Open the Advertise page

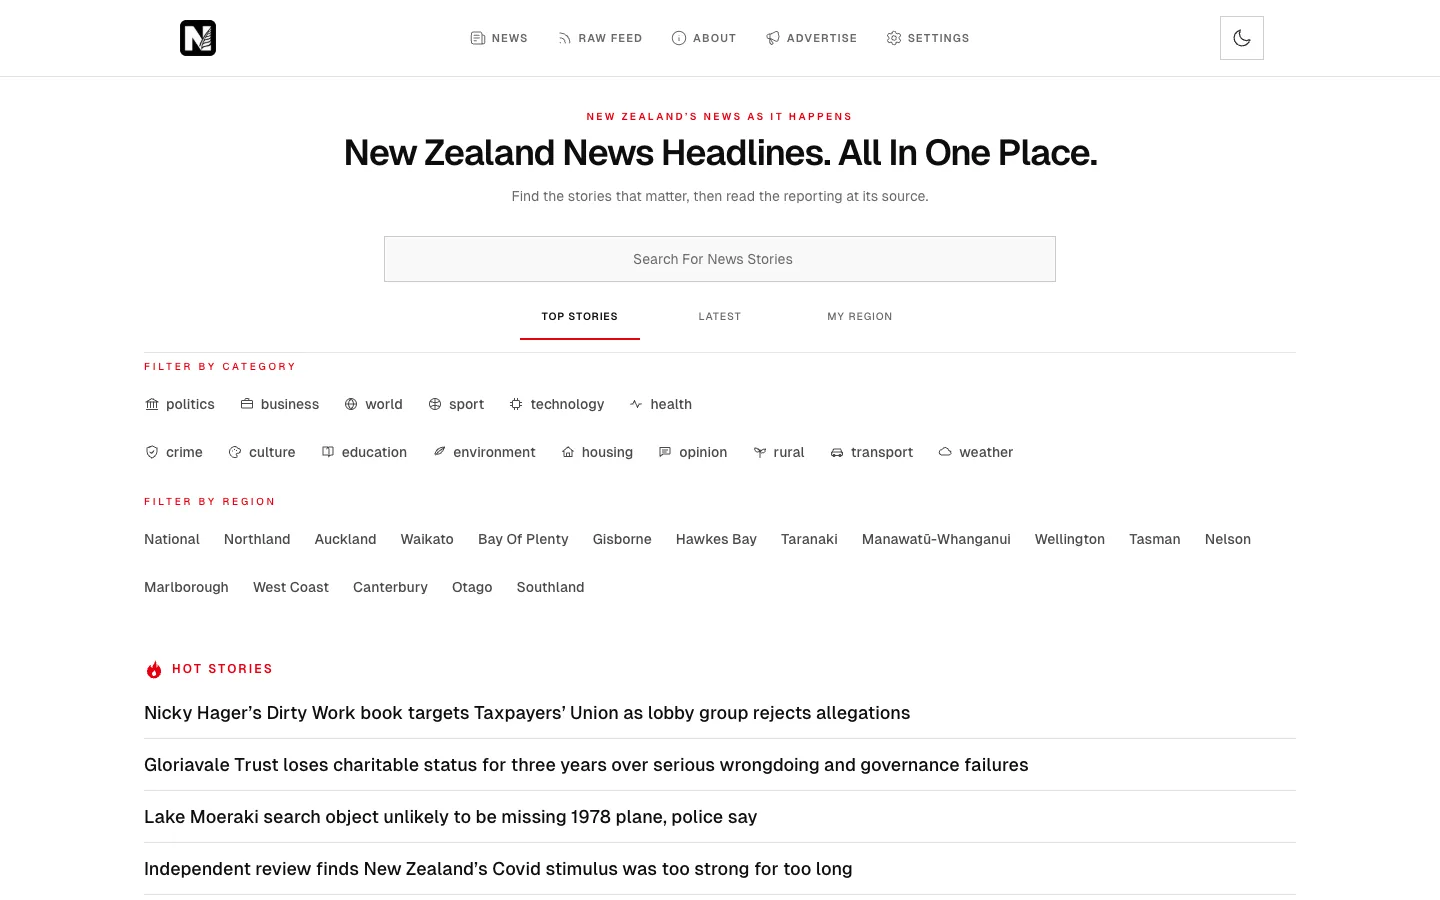pyautogui.click(x=811, y=38)
